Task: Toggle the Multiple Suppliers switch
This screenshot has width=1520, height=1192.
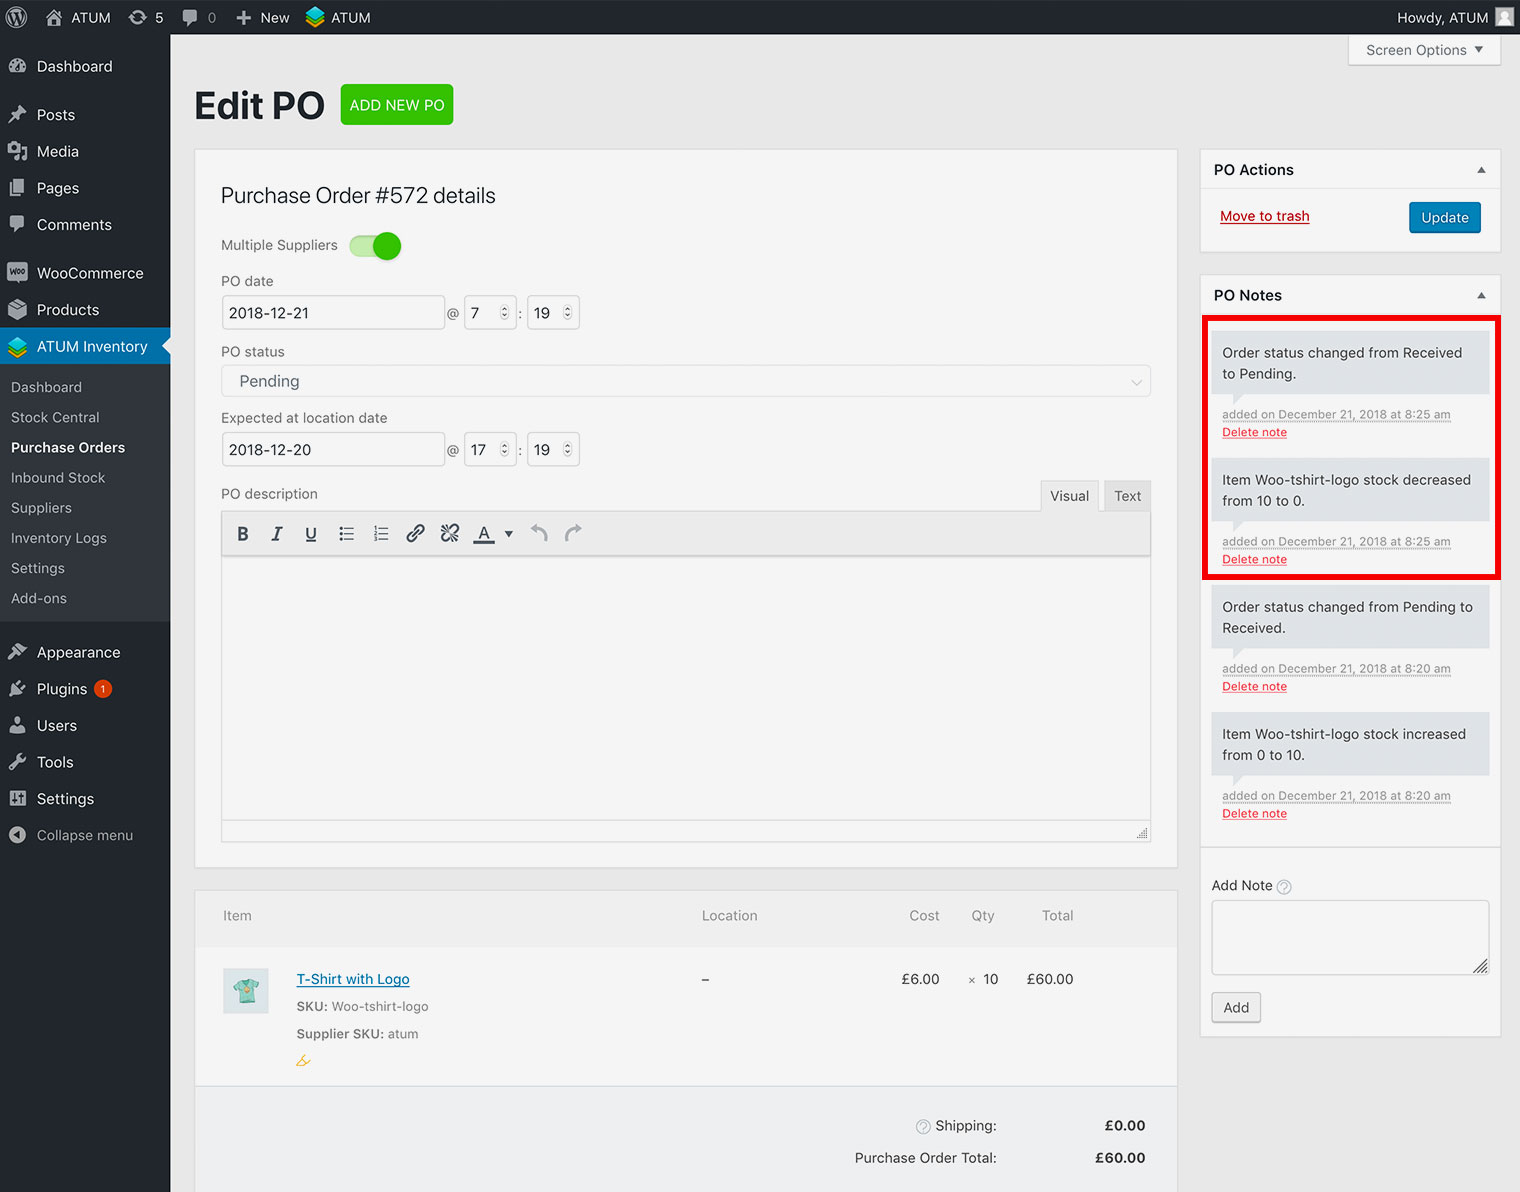Action: tap(375, 245)
